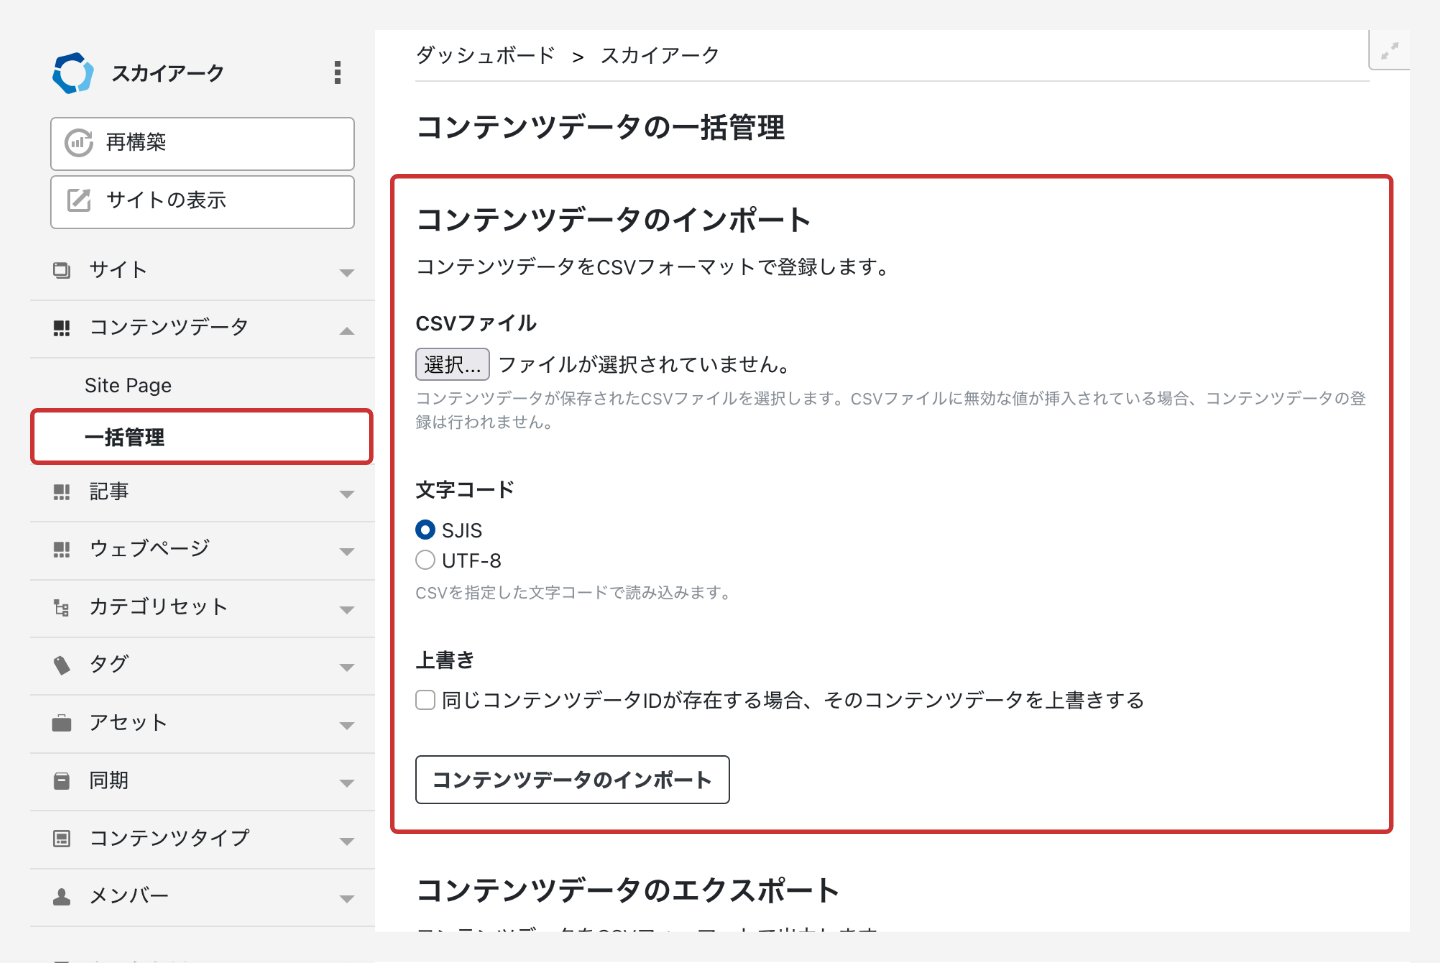Click the メンバー person icon
This screenshot has width=1440, height=963.
pos(62,897)
